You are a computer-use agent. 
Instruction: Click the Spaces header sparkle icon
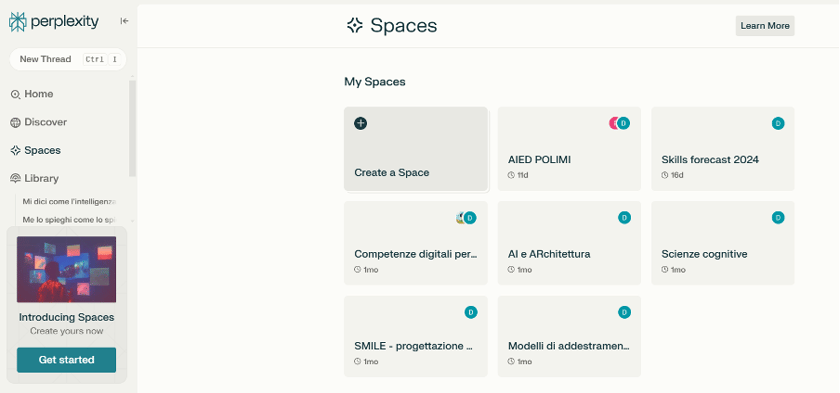[355, 26]
